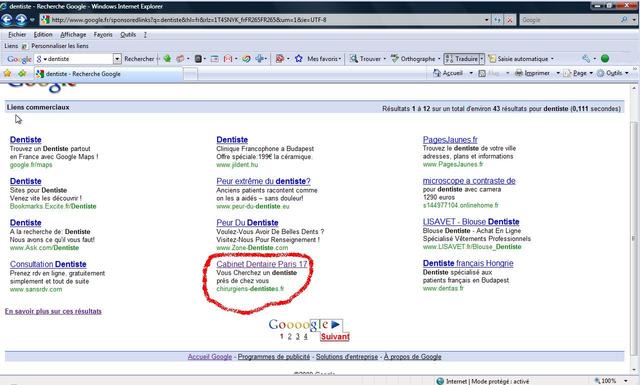Click the Trouver binoculars icon
The height and width of the screenshot is (385, 640).
coord(353,59)
